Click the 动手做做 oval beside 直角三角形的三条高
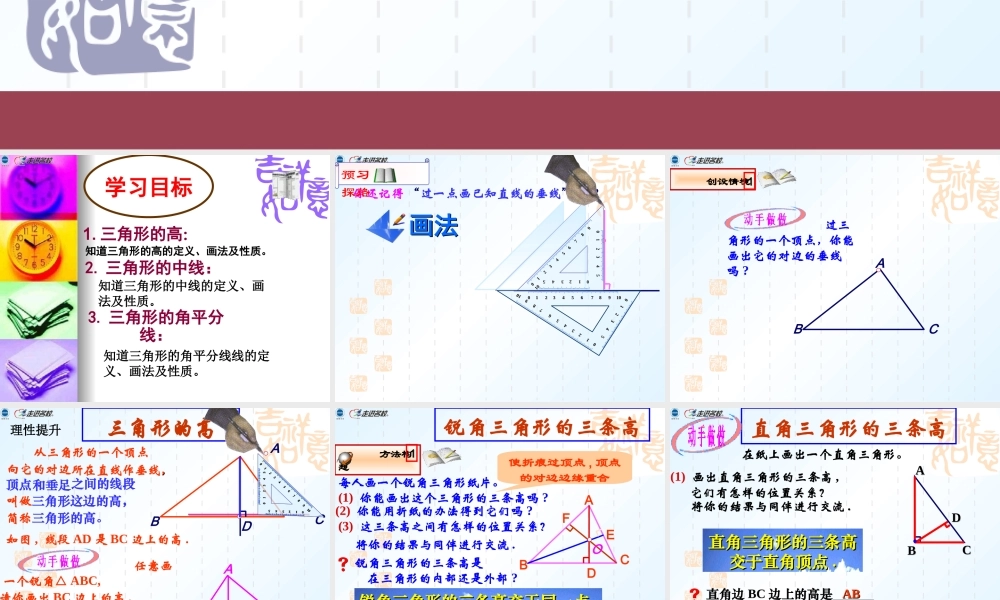The image size is (1000, 600). (705, 435)
